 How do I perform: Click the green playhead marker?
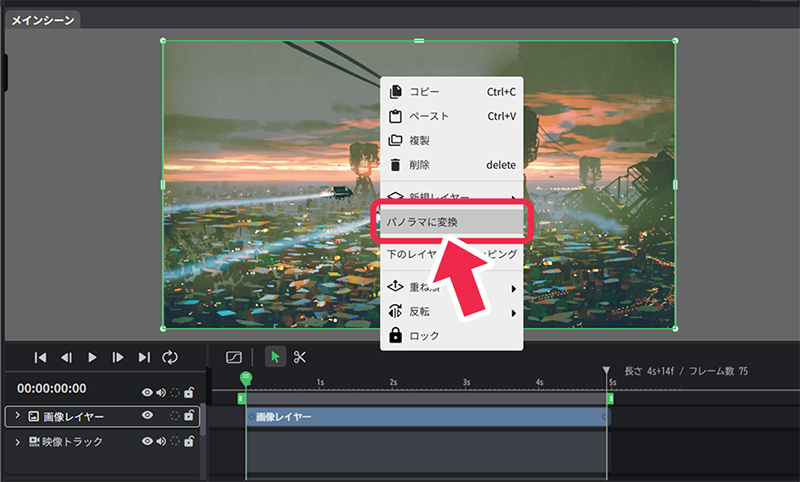click(246, 378)
